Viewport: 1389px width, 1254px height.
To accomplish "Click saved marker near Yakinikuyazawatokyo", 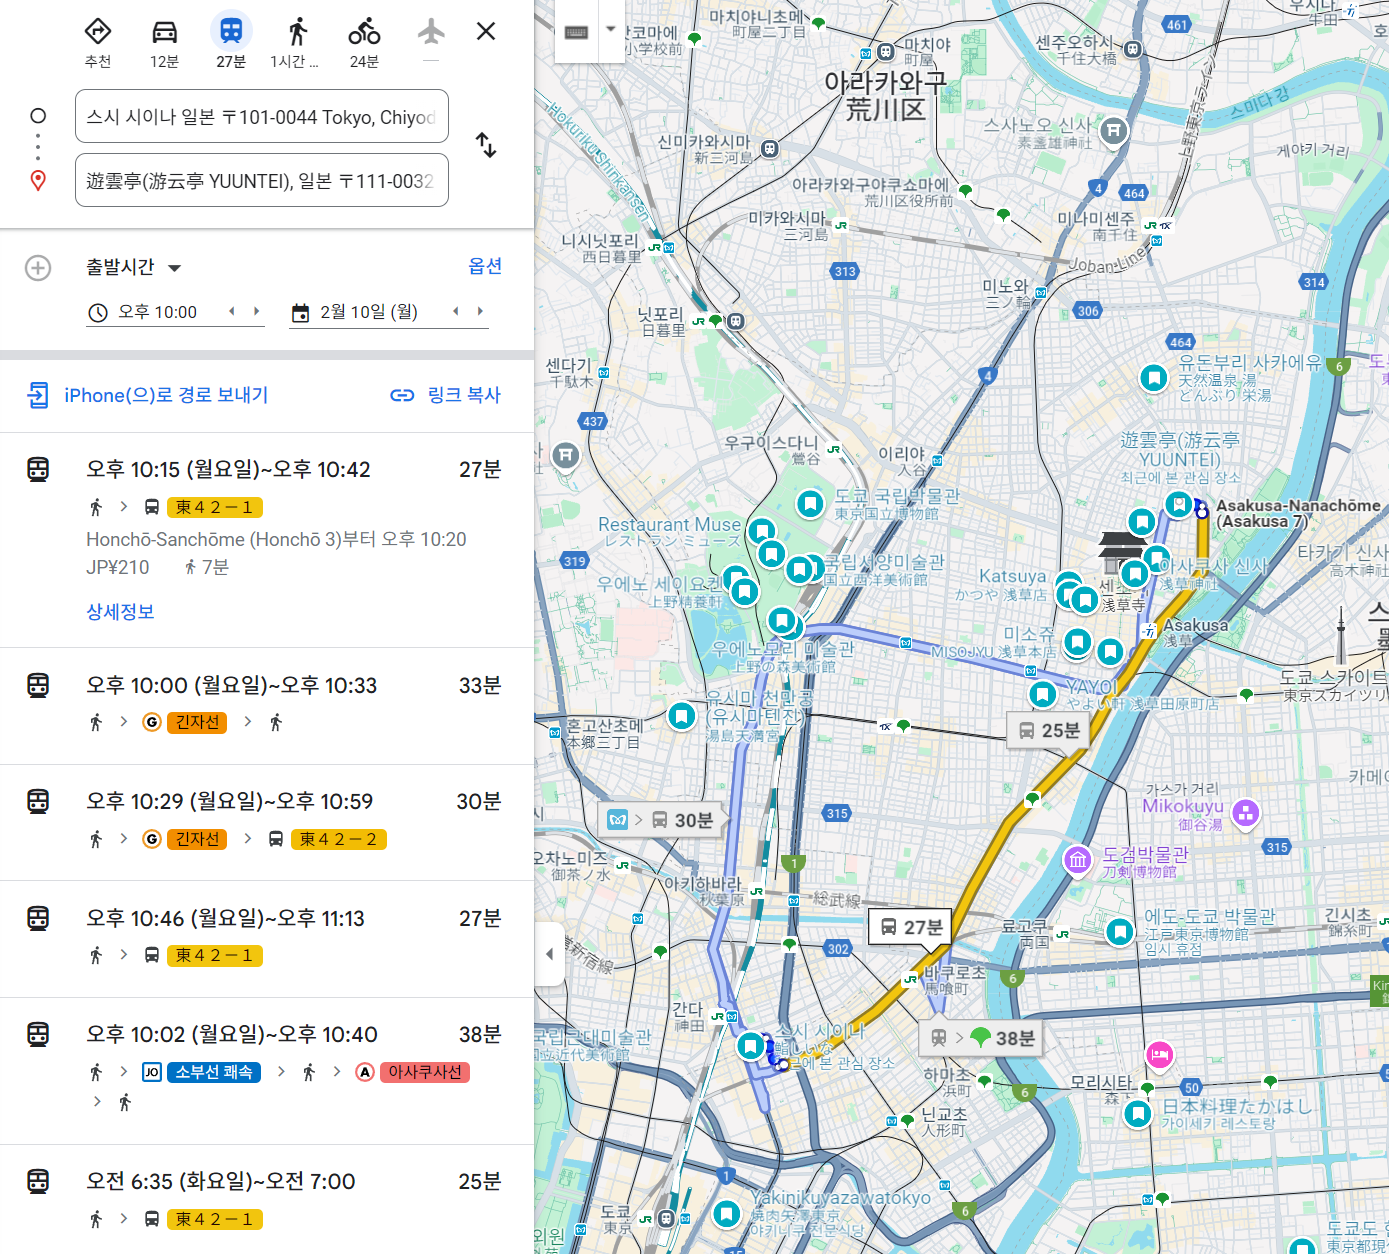I will click(x=727, y=1214).
